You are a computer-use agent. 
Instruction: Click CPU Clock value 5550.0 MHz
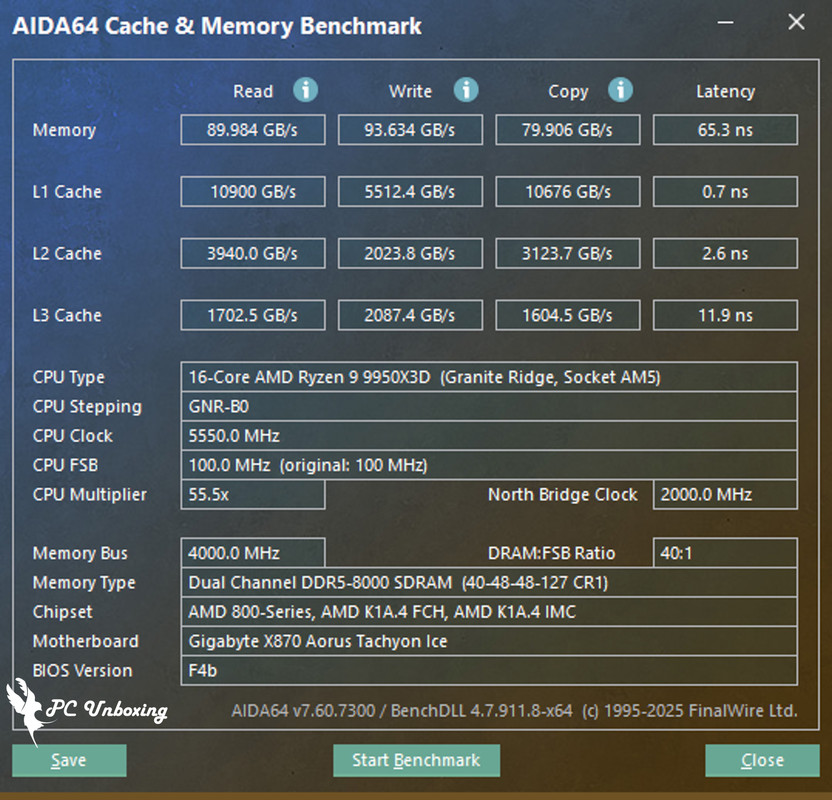point(489,436)
